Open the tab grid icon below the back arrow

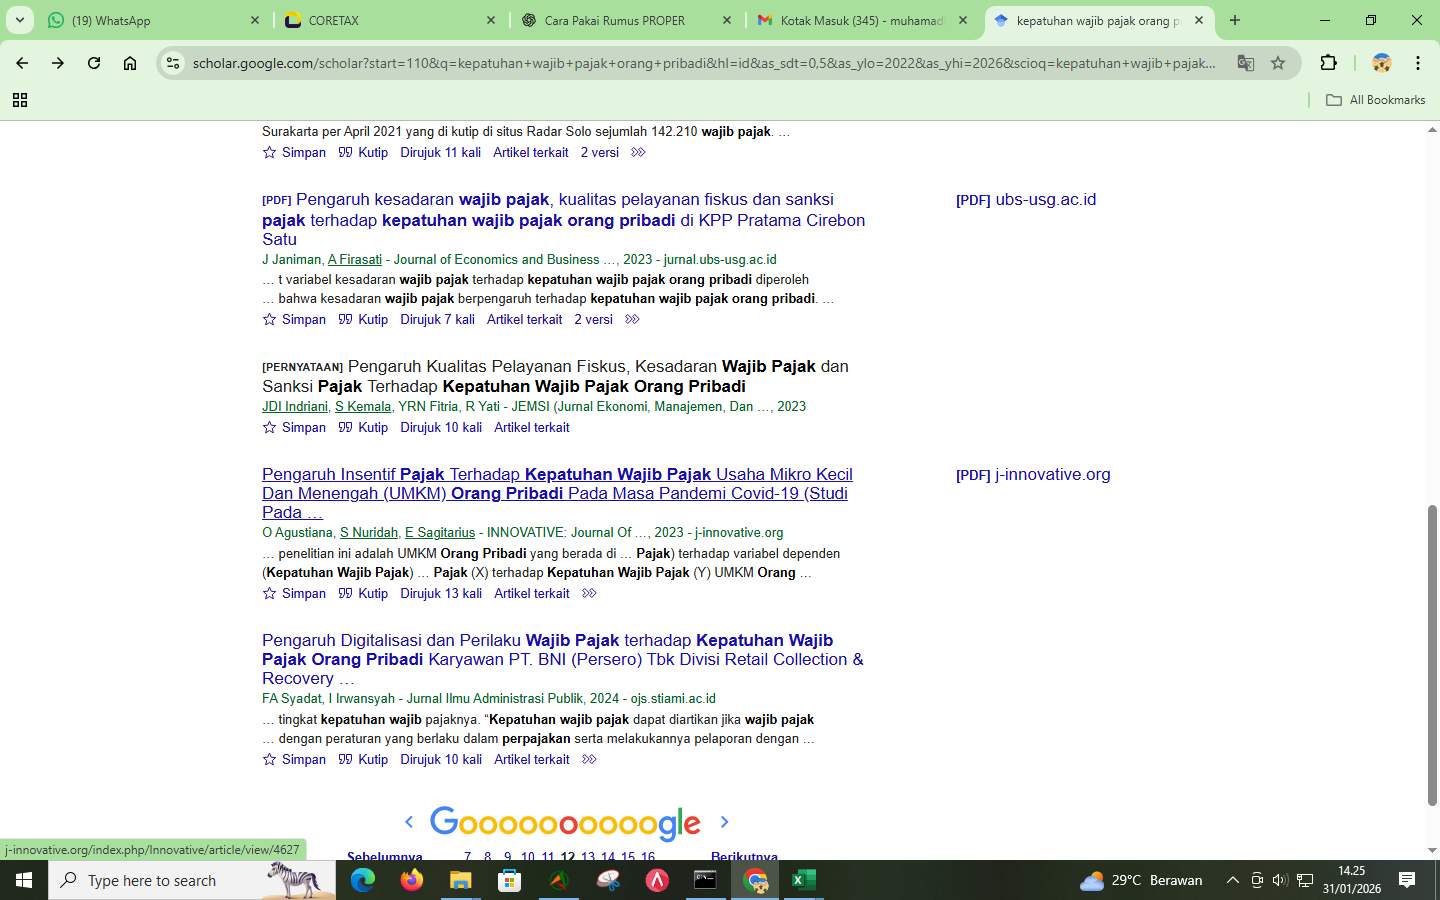20,100
